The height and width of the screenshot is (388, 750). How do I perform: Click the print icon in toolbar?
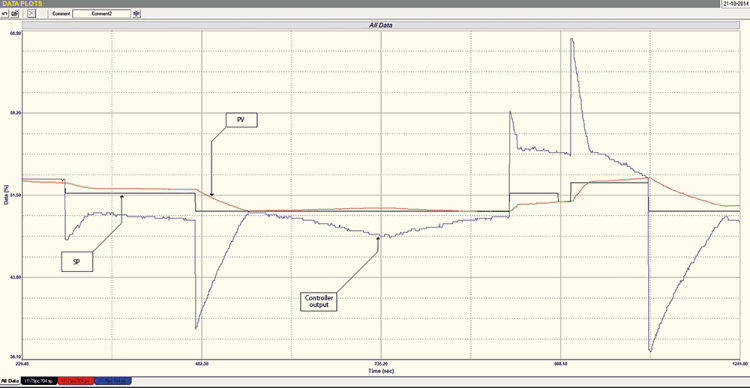[x=14, y=13]
